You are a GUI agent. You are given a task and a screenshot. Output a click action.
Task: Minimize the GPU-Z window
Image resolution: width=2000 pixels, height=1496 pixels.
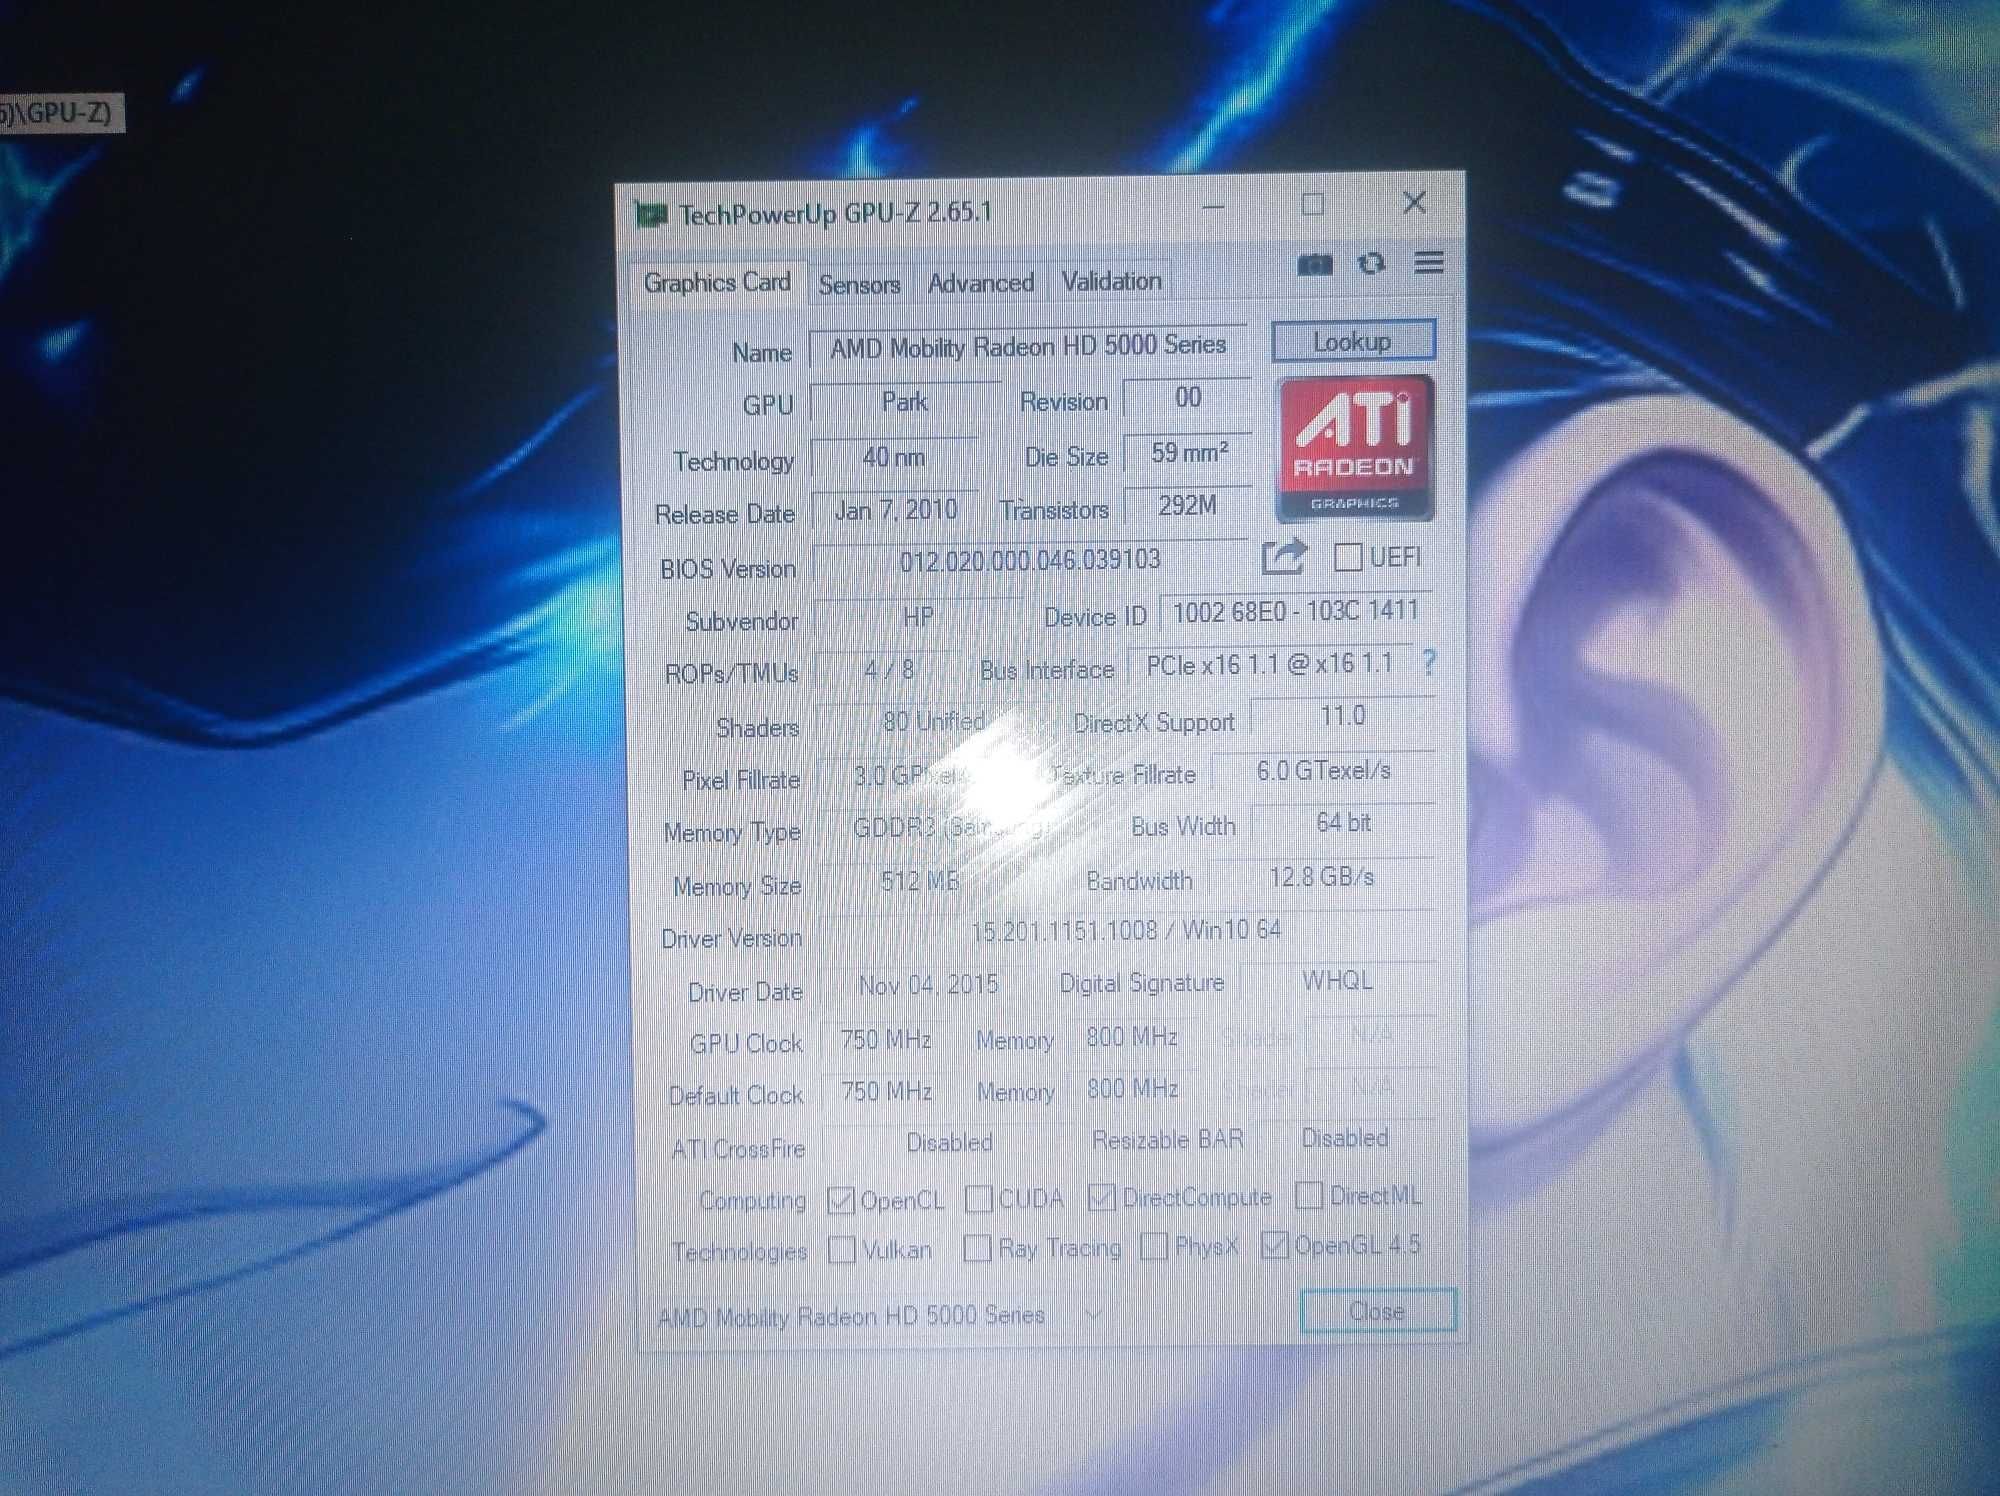pos(1214,208)
